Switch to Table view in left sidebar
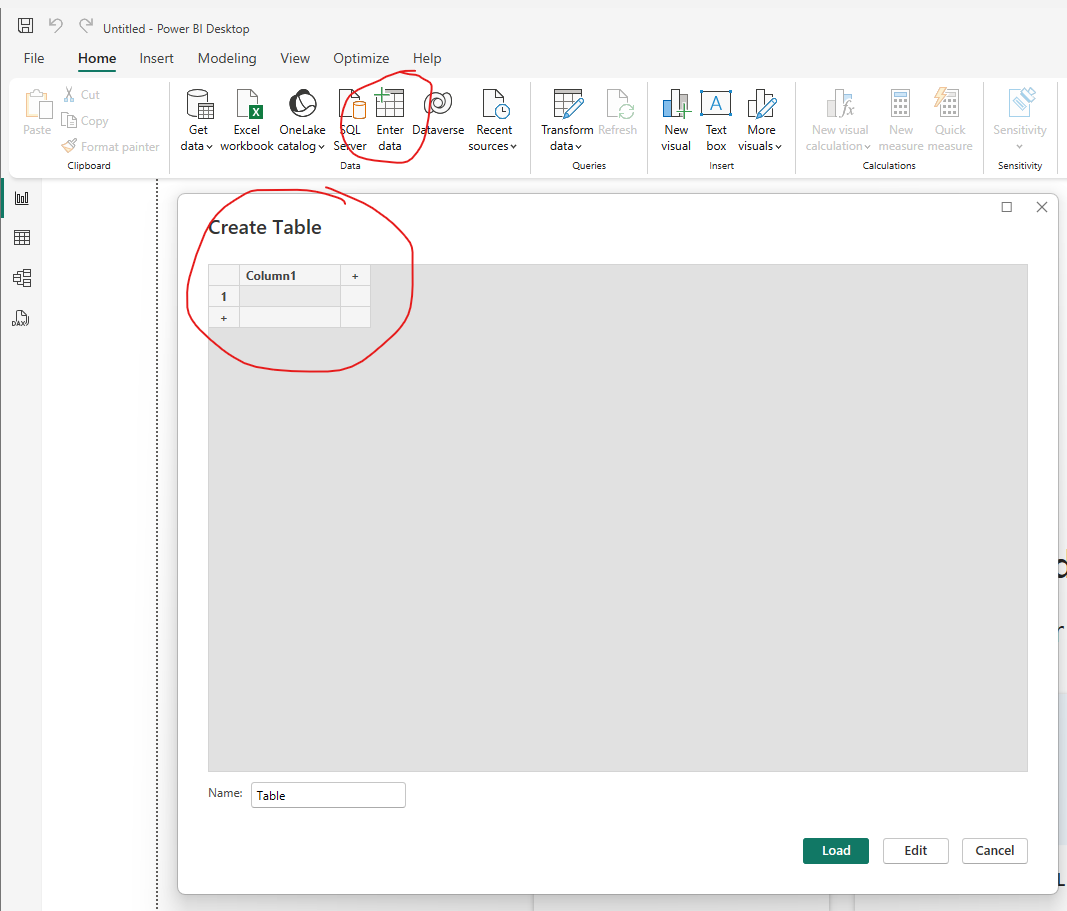Screen dimensions: 1067x911 [x=21, y=238]
